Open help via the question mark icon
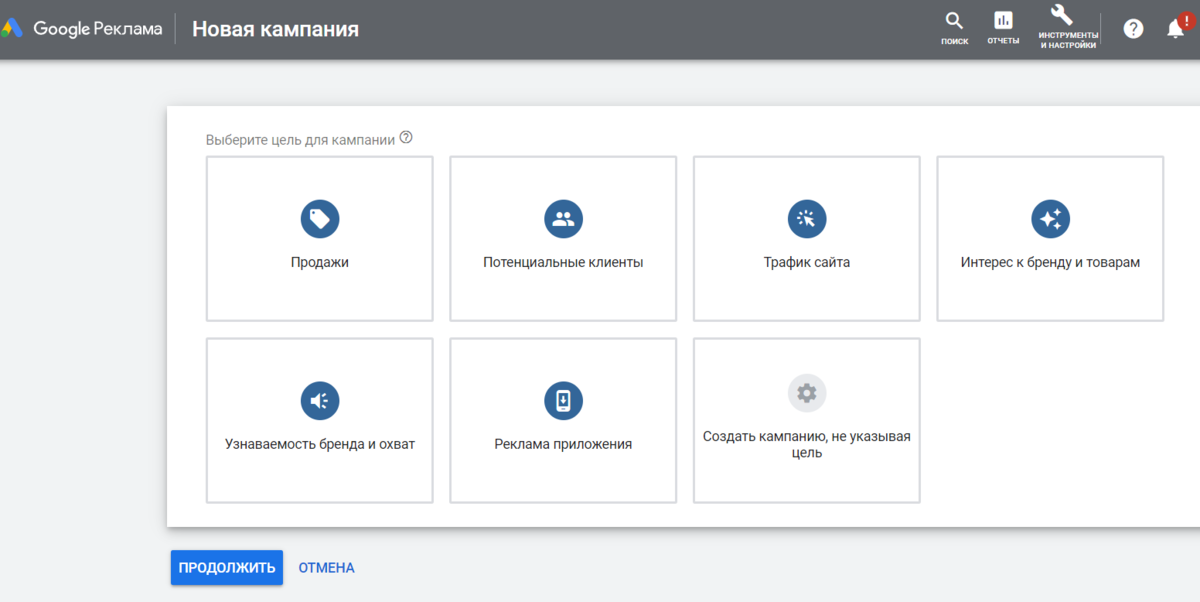The image size is (1200, 602). click(1133, 28)
